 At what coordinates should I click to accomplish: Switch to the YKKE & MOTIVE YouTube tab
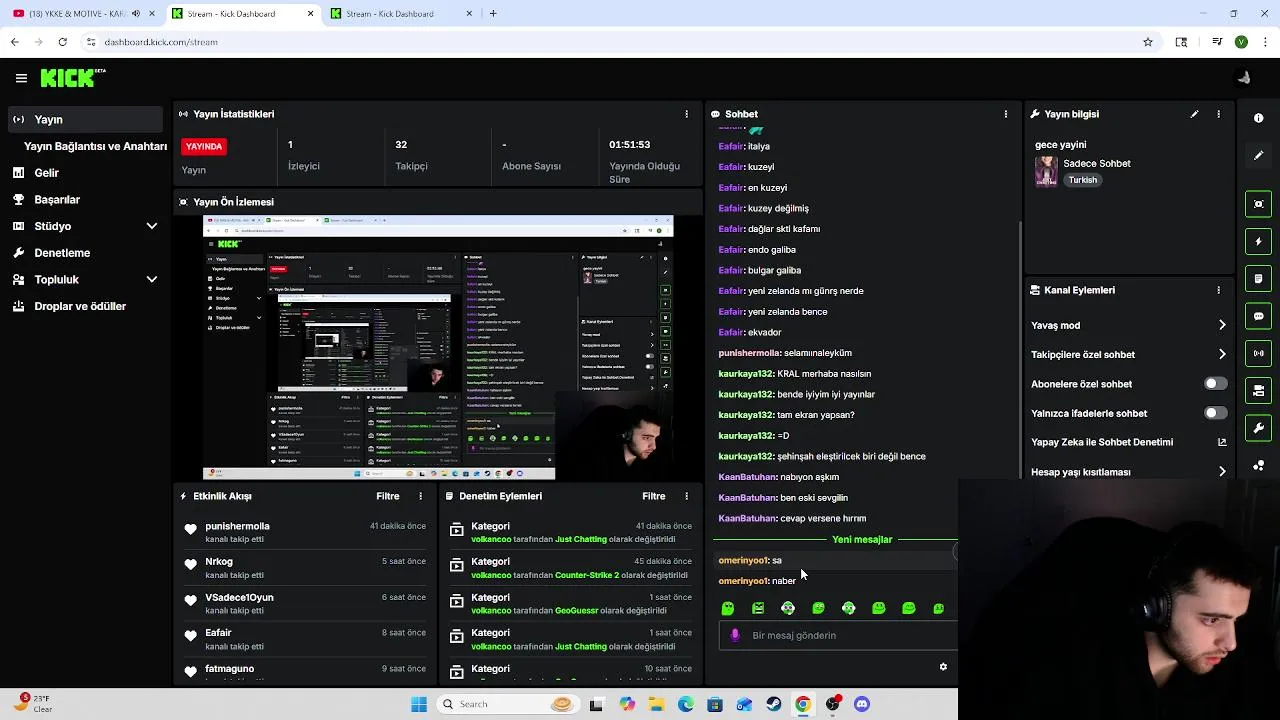click(x=80, y=14)
